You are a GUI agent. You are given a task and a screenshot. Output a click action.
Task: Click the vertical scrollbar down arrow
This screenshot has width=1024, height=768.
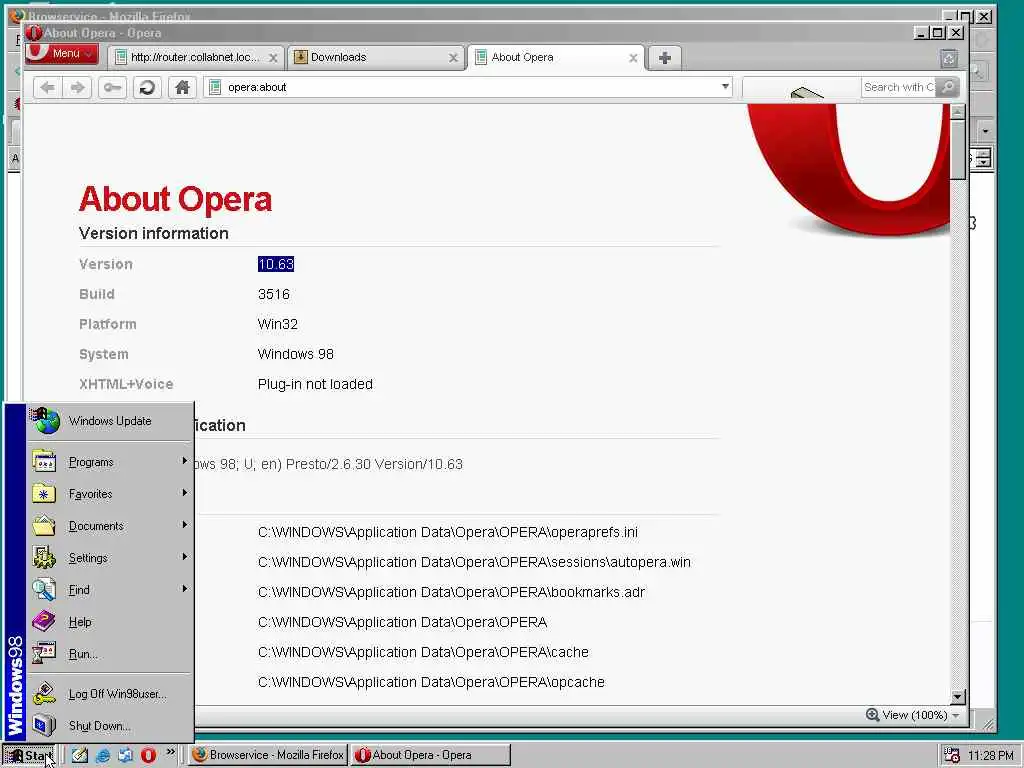coord(958,697)
